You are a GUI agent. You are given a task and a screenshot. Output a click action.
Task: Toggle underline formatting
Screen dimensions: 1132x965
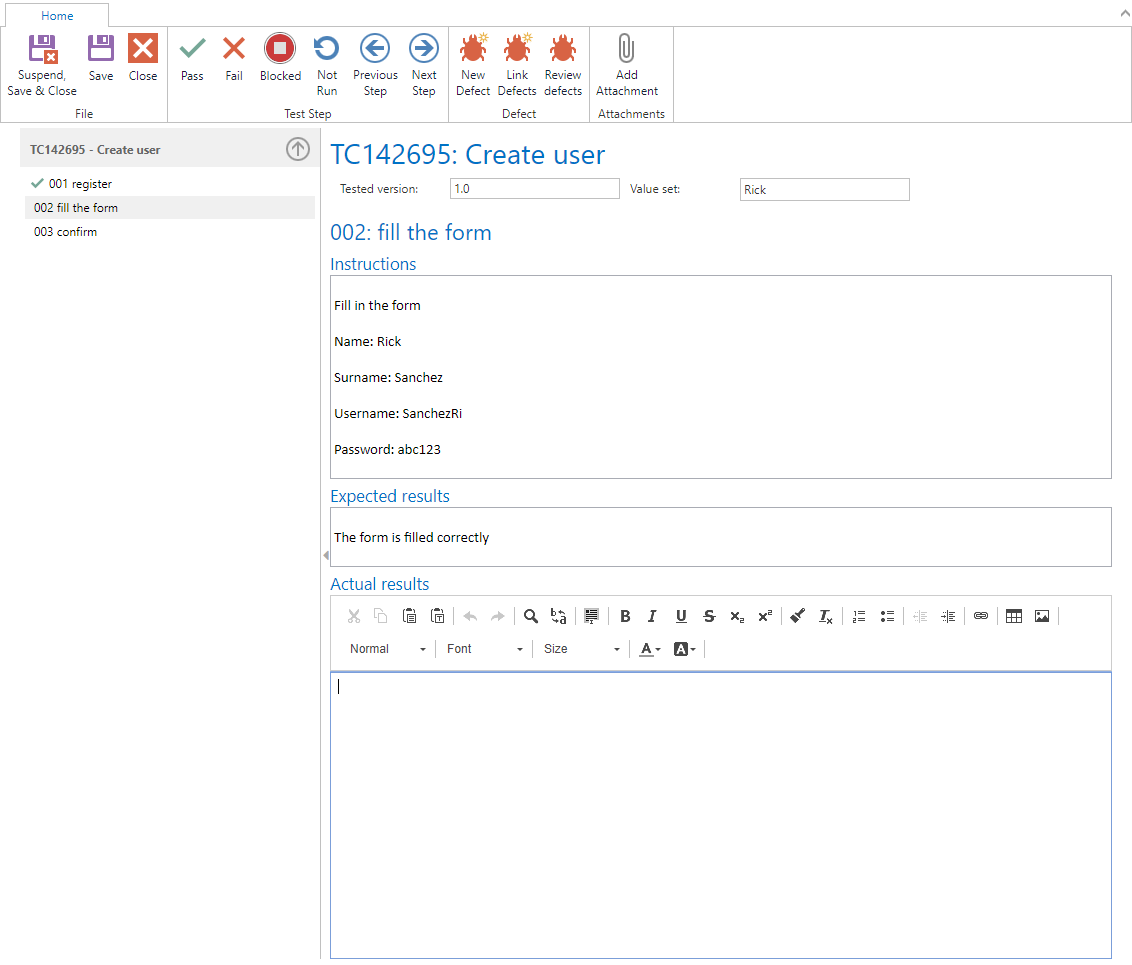681,616
